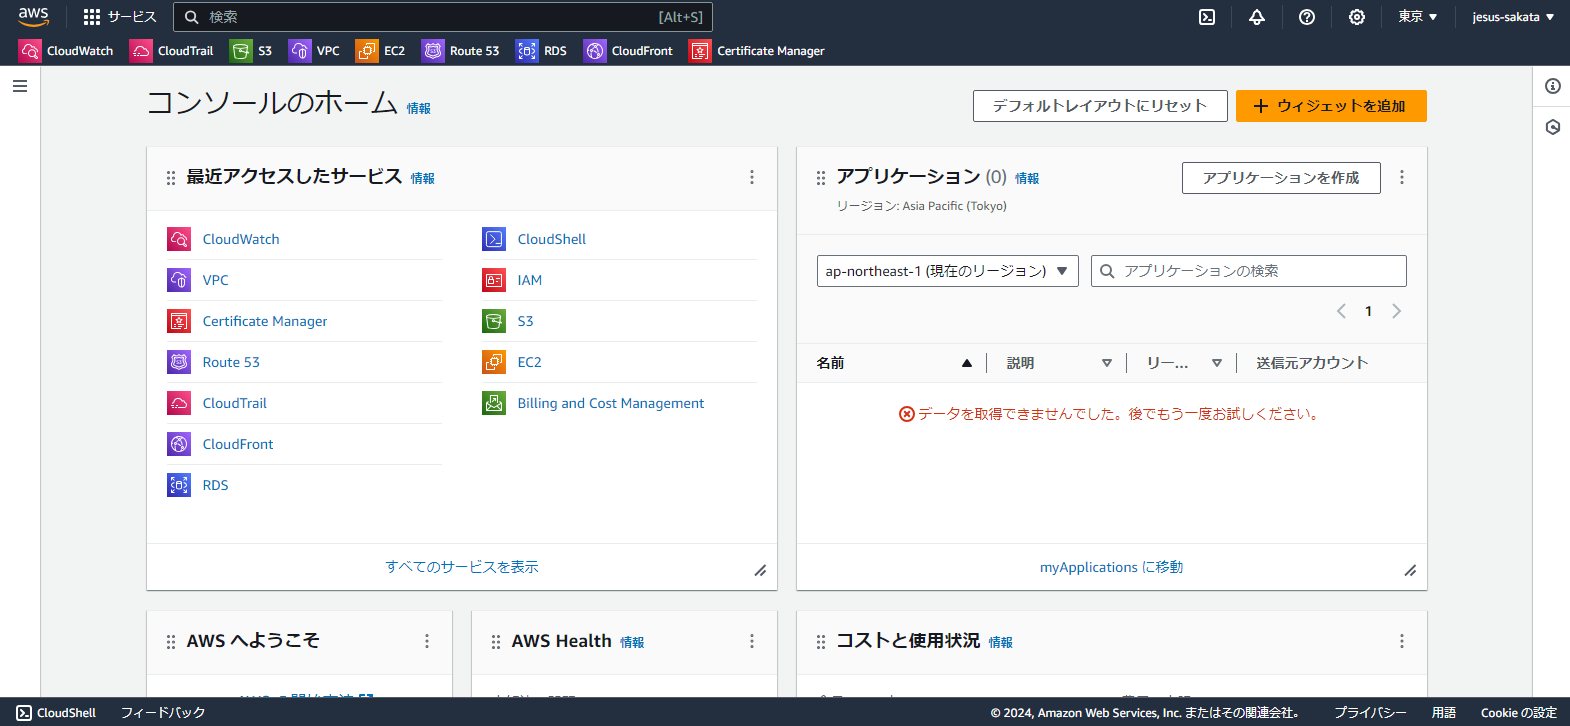The width and height of the screenshot is (1570, 726).
Task: Open options menu of アプリケーション widget
Action: (1402, 177)
